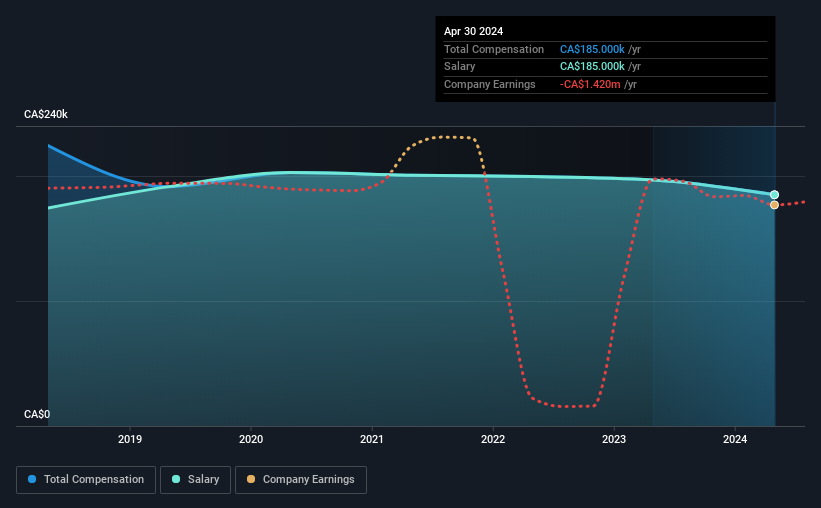Select the 2022 axis label
The width and height of the screenshot is (821, 508).
[x=493, y=439]
